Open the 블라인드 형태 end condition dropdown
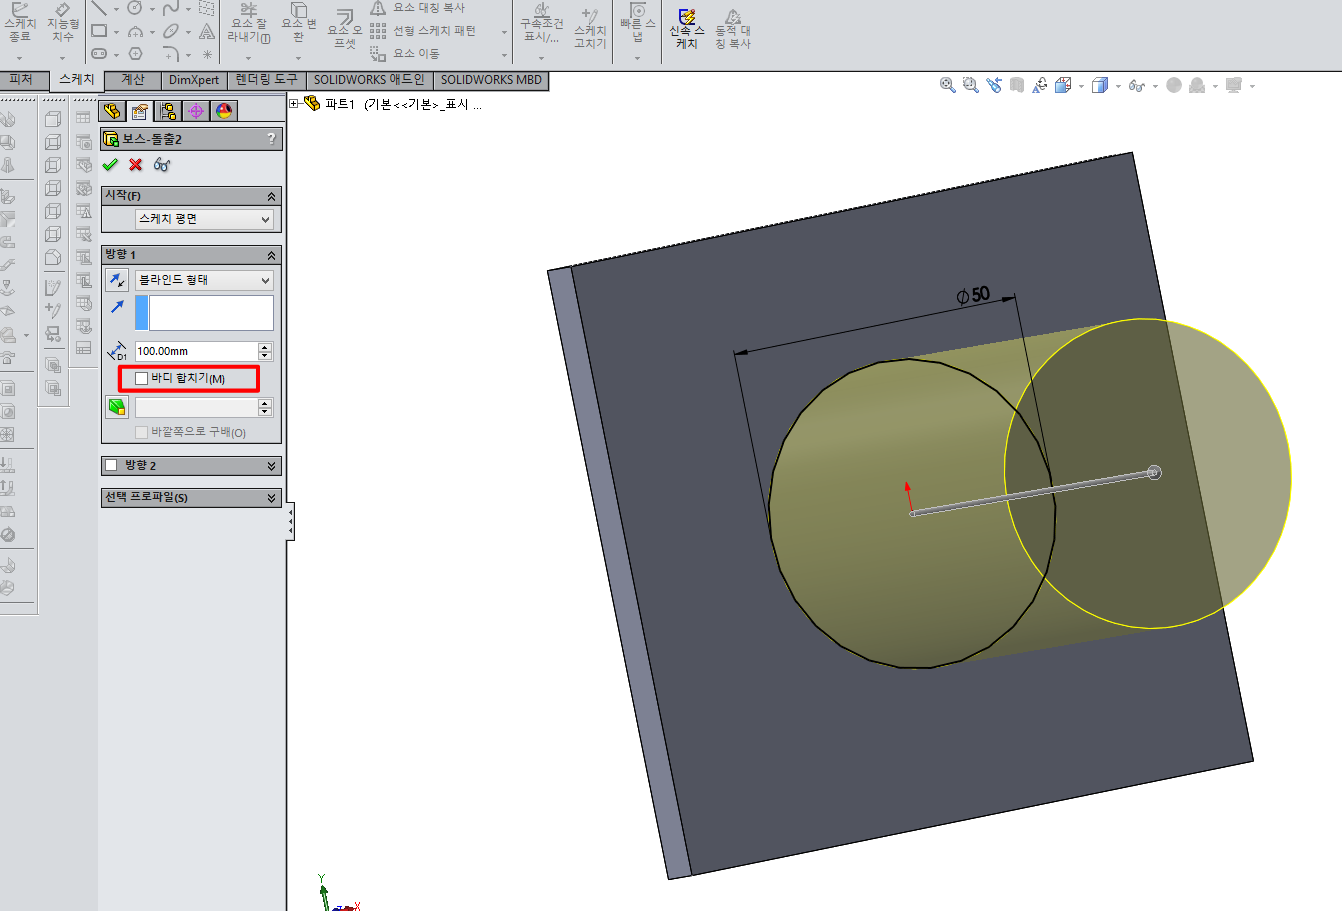This screenshot has height=911, width=1342. 204,280
